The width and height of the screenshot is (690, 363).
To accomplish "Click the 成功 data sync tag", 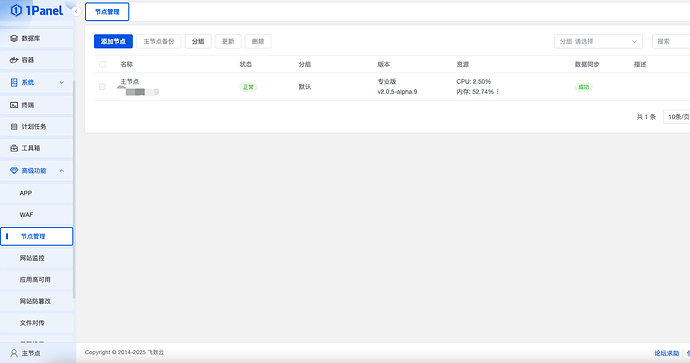I will click(584, 87).
